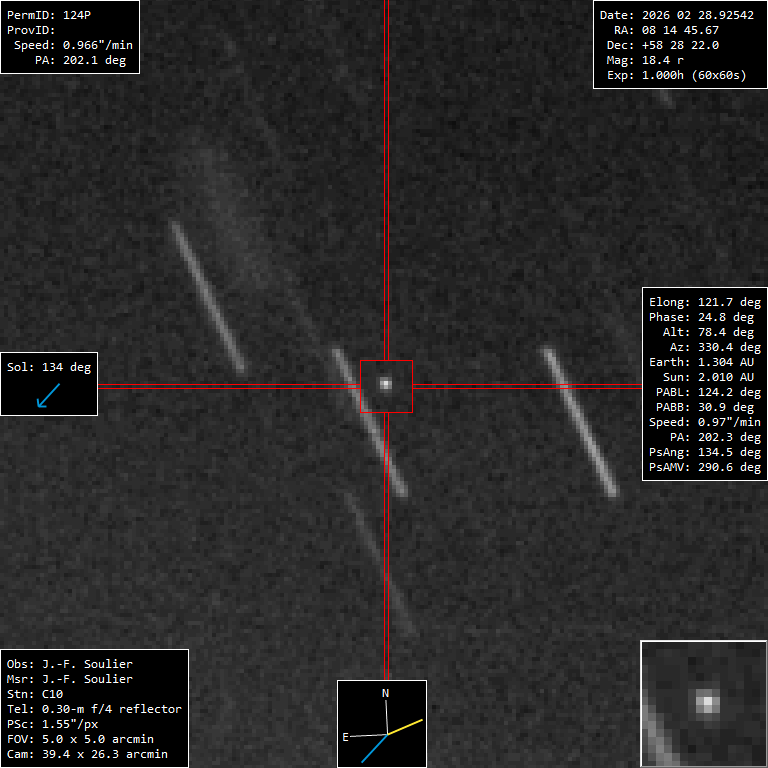Click the blue solar direction arrow

pyautogui.click(x=47, y=396)
